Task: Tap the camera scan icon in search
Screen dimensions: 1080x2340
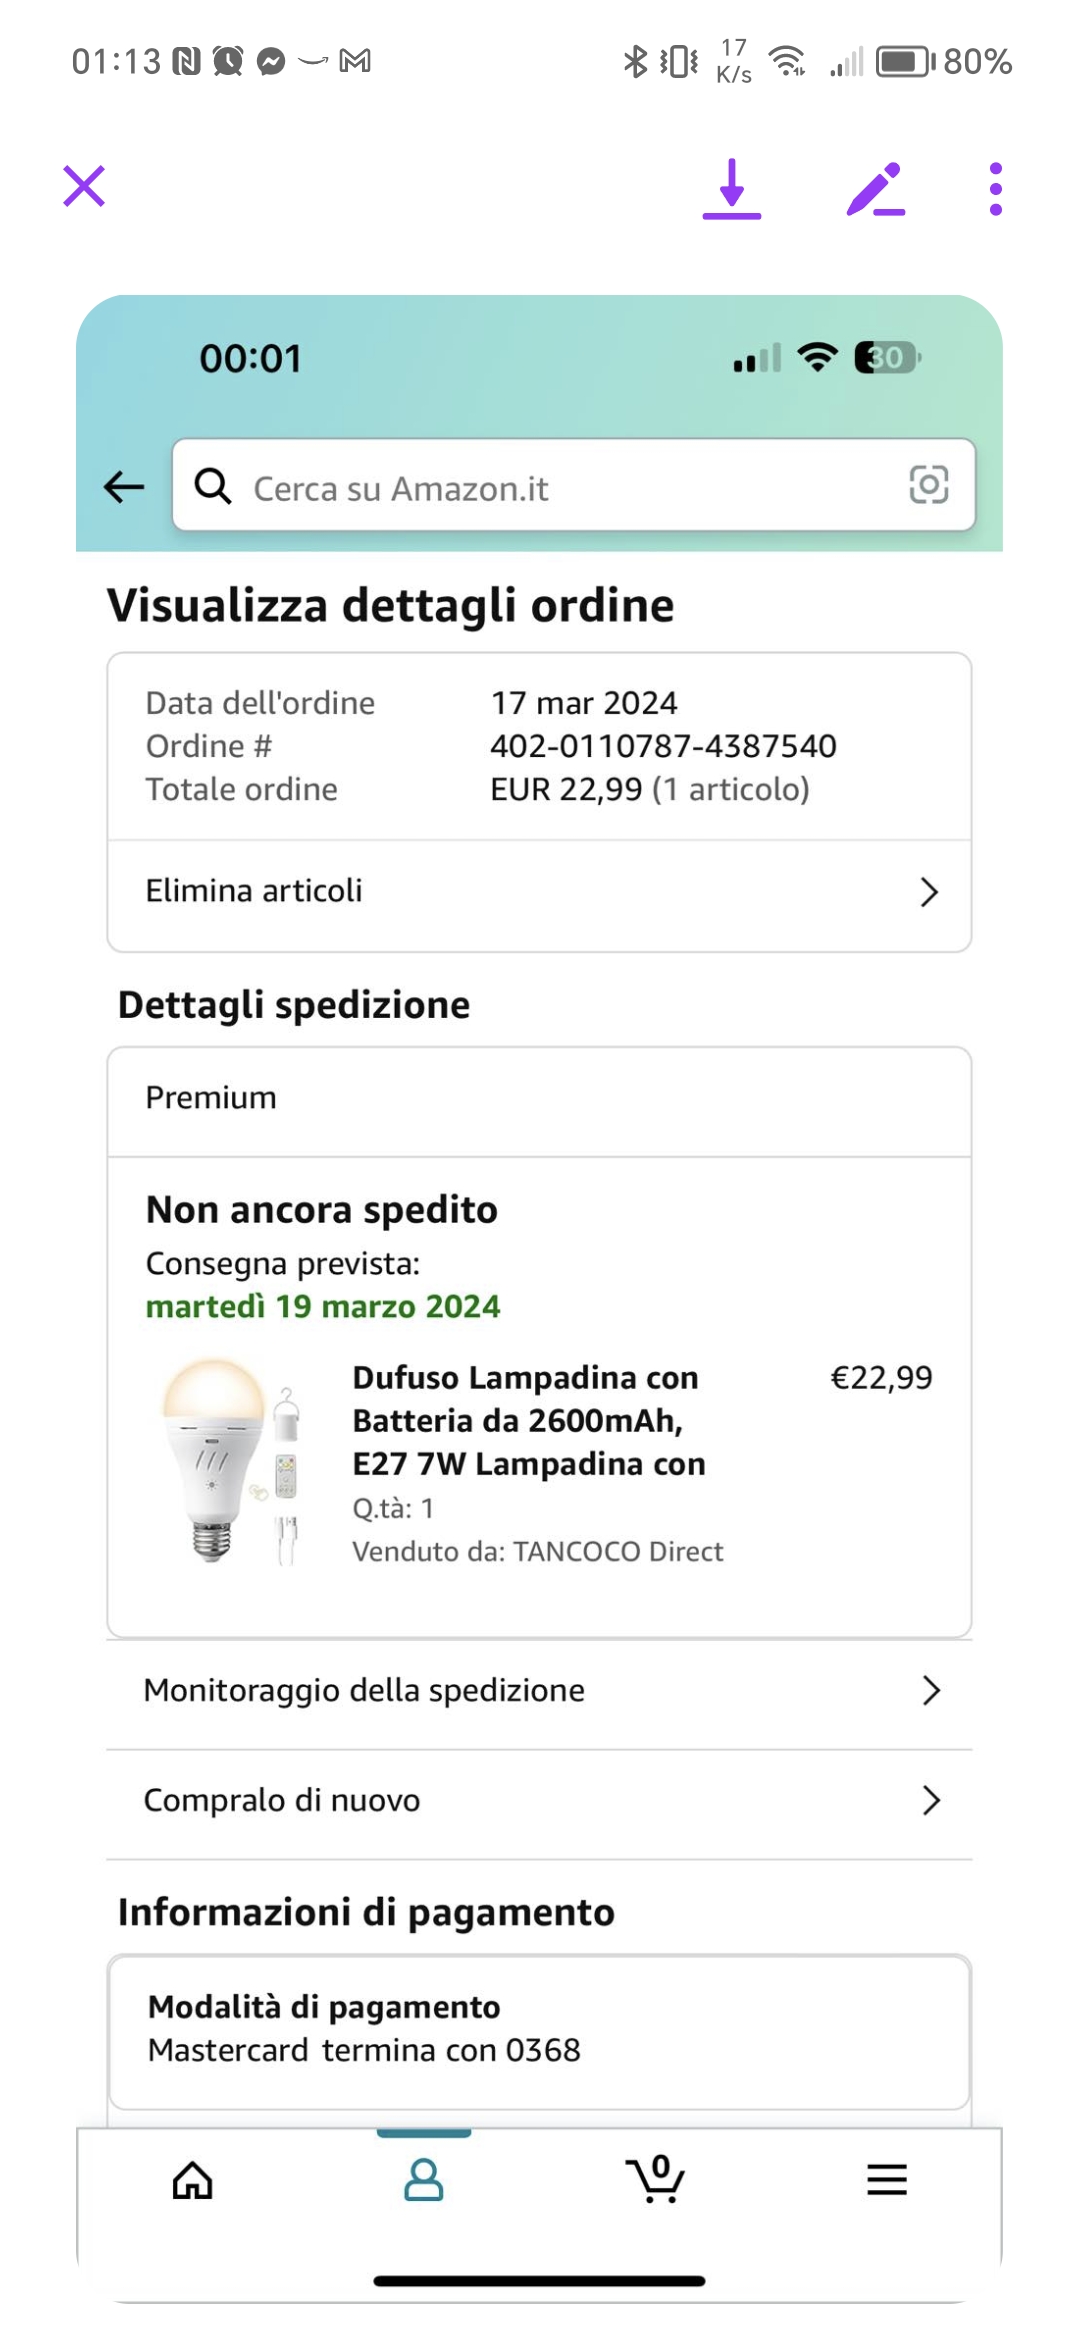Action: click(x=928, y=485)
